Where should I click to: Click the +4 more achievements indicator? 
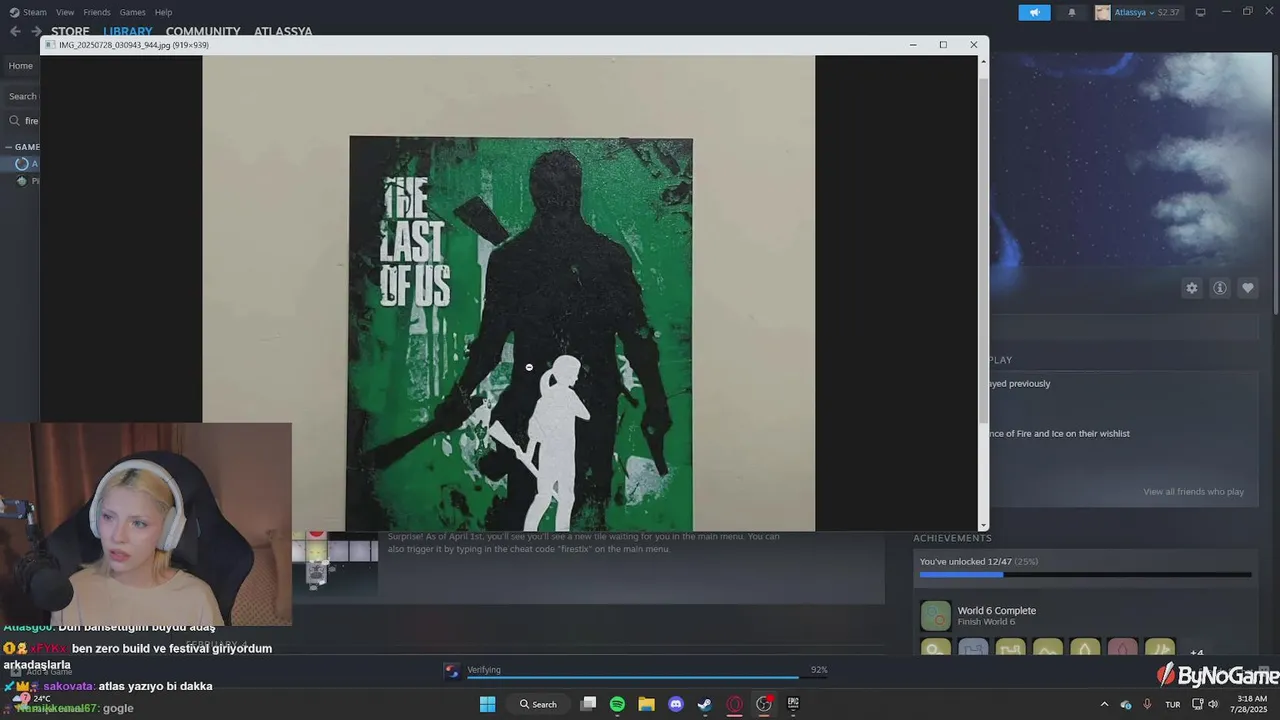1197,653
